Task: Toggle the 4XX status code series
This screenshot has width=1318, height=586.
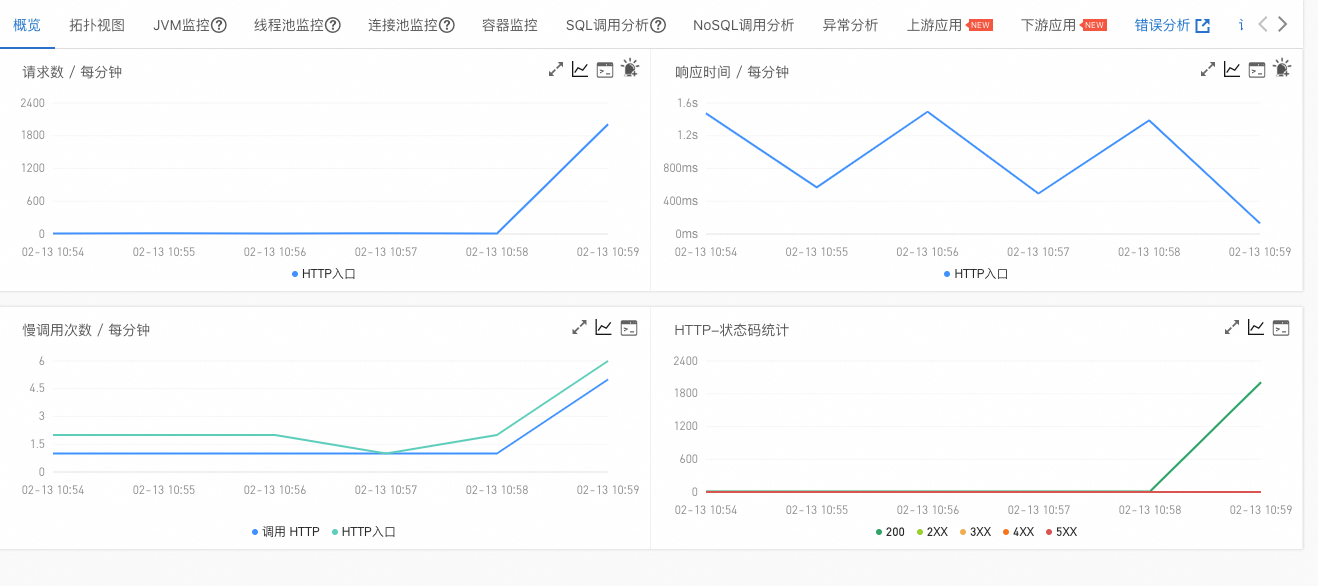Action: [1018, 532]
